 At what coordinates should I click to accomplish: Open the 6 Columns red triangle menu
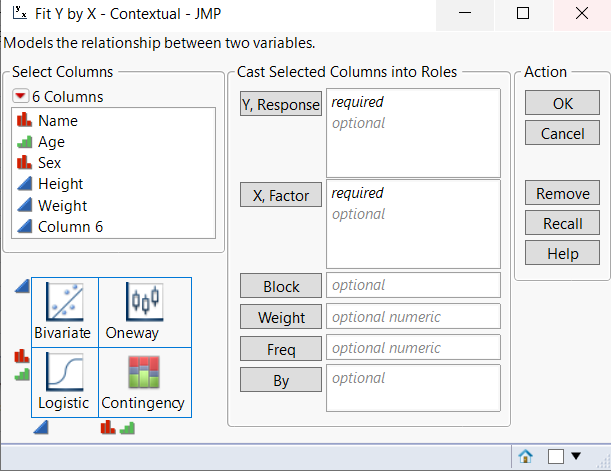(21, 97)
